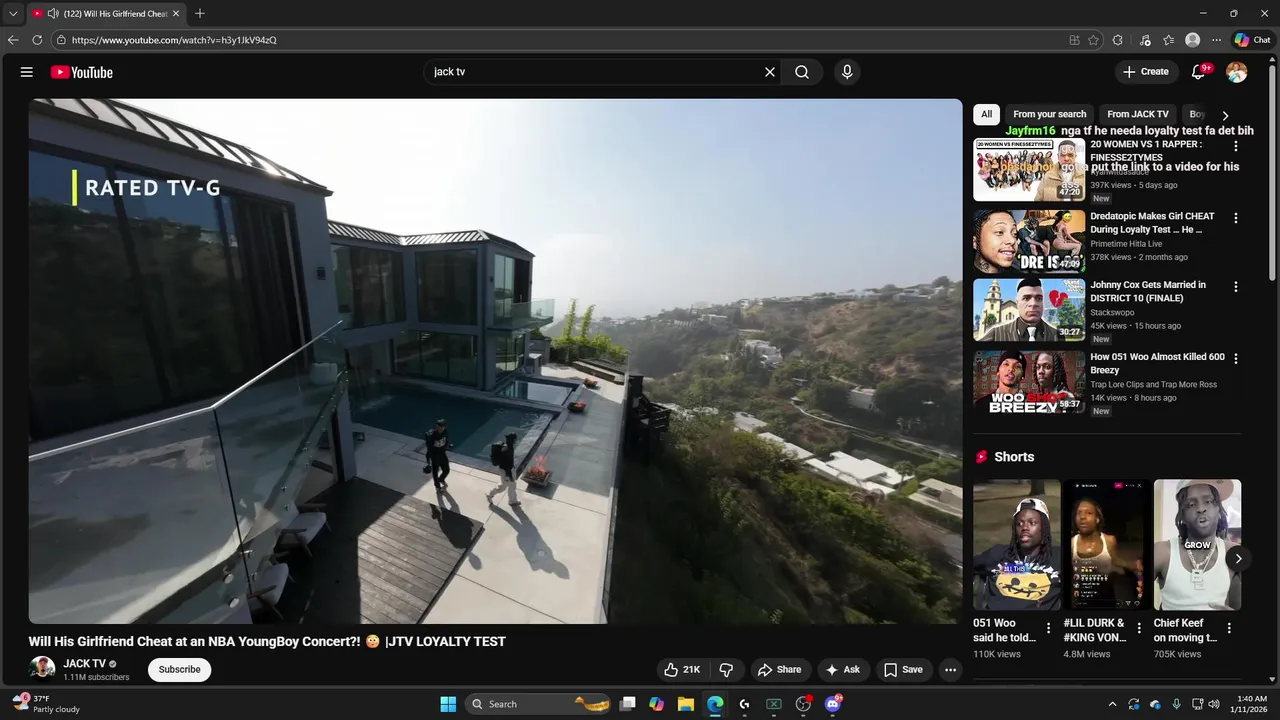The width and height of the screenshot is (1280, 720).
Task: Select 'From JACK TV' filter chip
Action: point(1138,114)
